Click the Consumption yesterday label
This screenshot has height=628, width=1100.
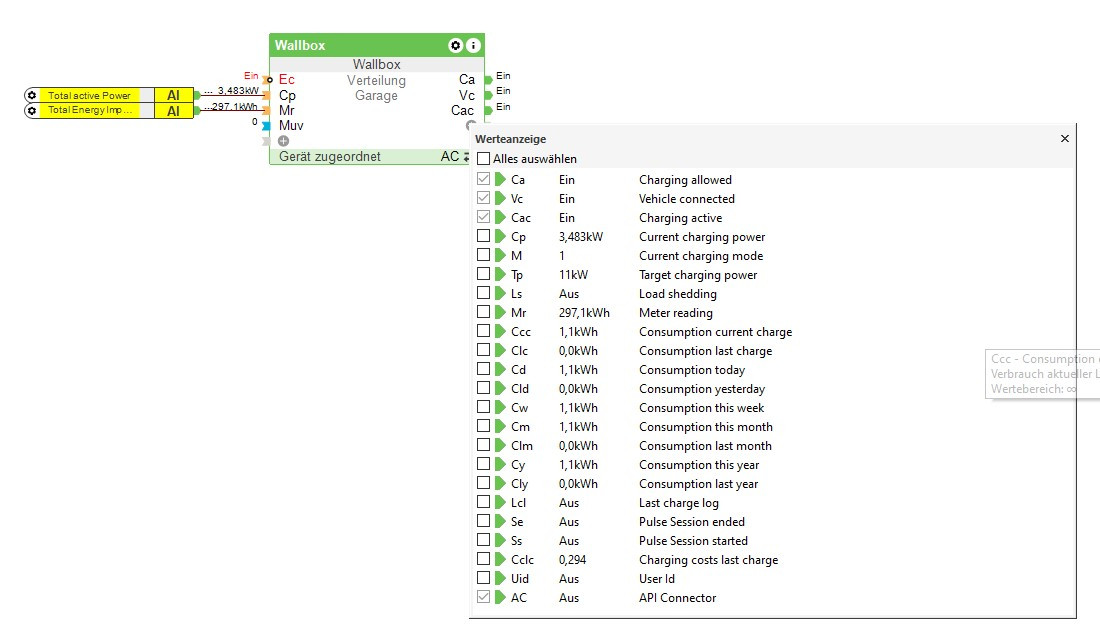[702, 389]
